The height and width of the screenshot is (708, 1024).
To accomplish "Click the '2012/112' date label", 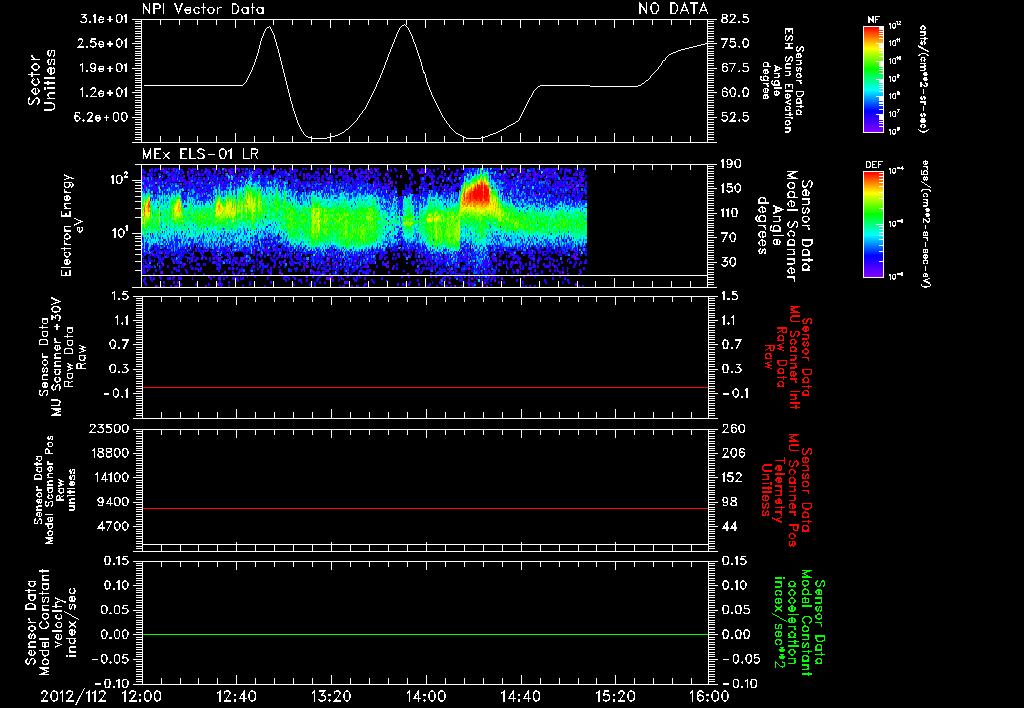I will (73, 697).
